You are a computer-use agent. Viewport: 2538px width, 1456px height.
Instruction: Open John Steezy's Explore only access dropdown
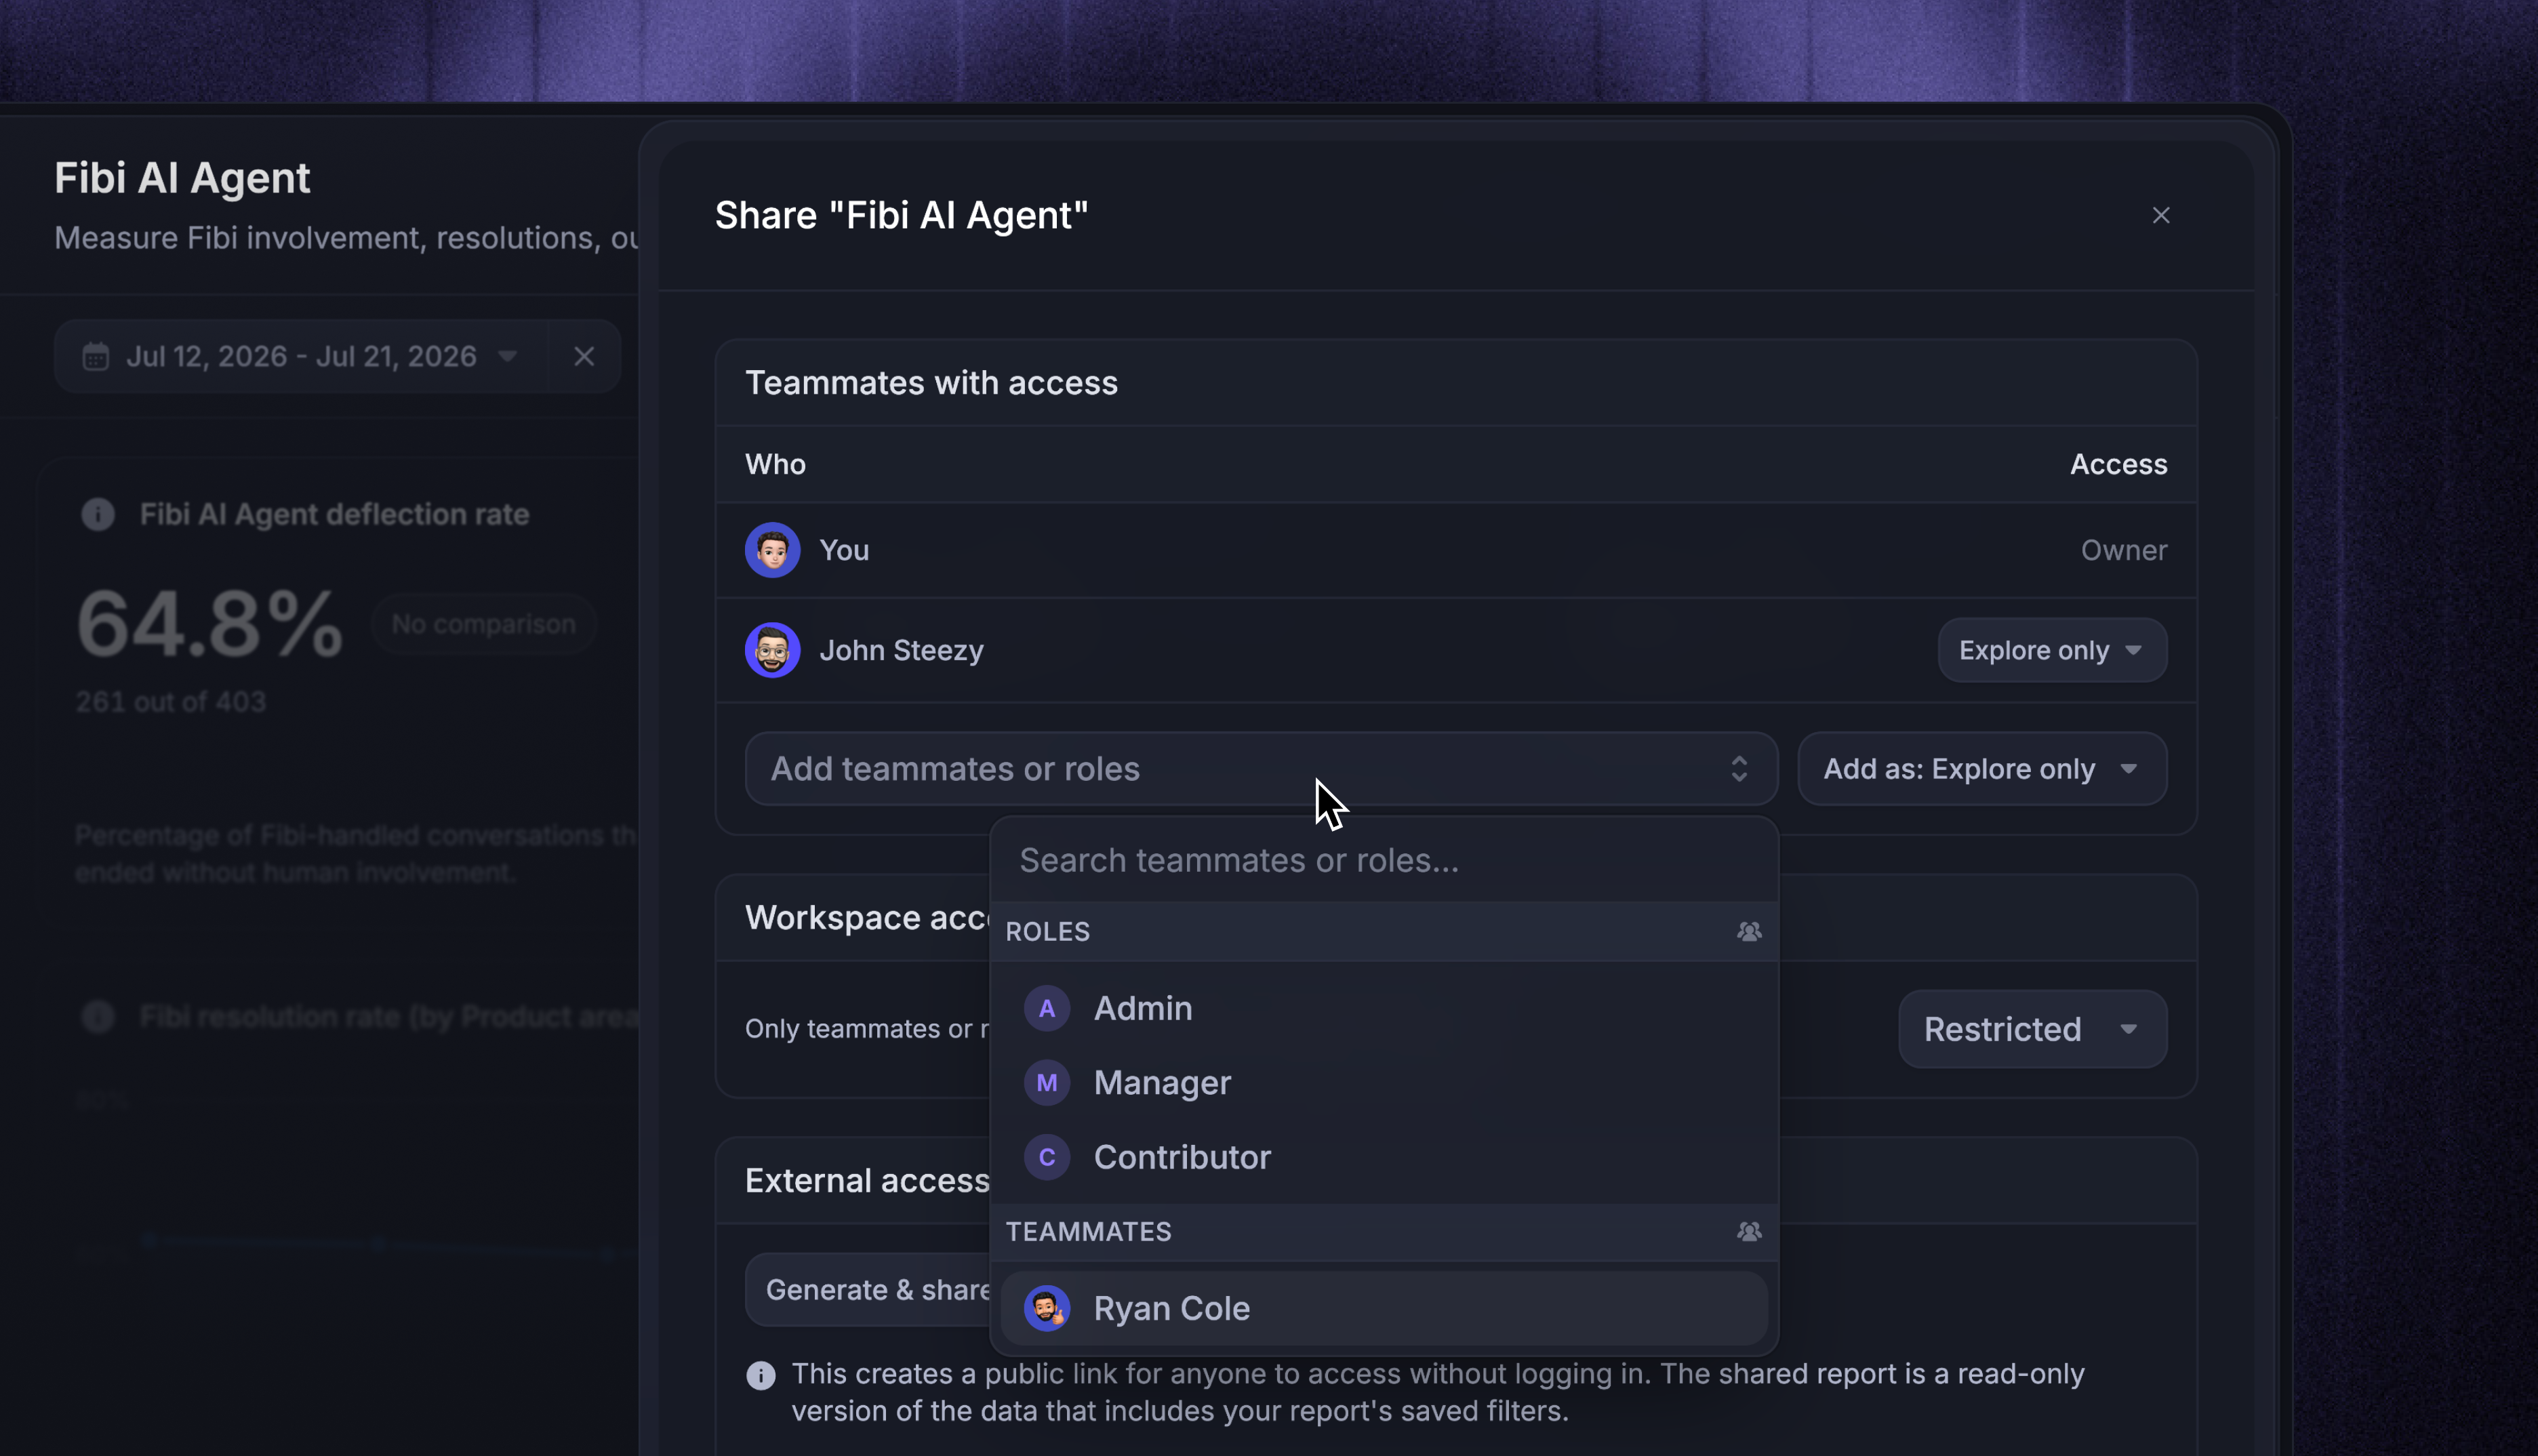[2052, 650]
